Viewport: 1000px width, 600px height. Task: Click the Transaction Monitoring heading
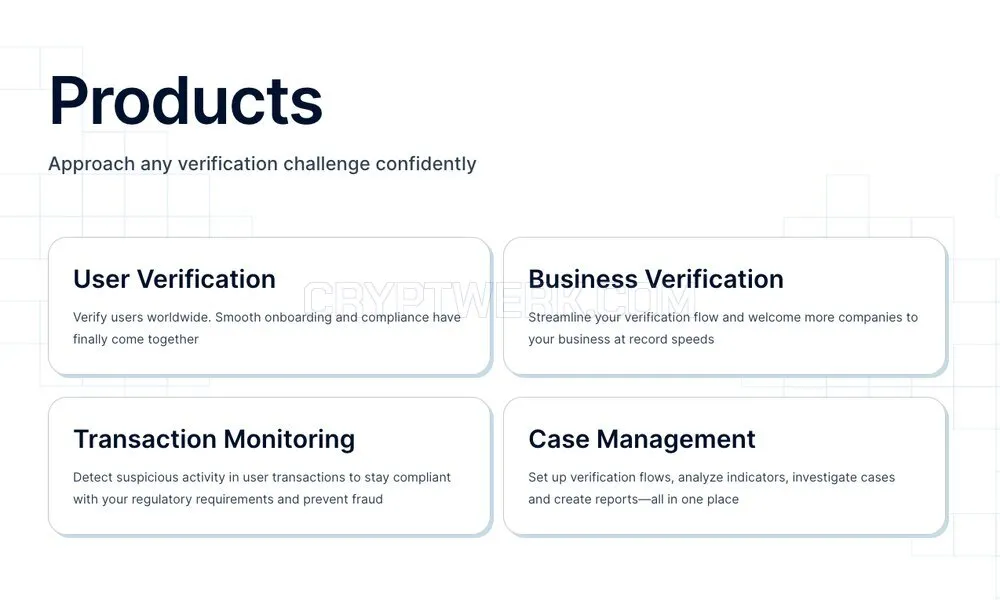[x=214, y=439]
